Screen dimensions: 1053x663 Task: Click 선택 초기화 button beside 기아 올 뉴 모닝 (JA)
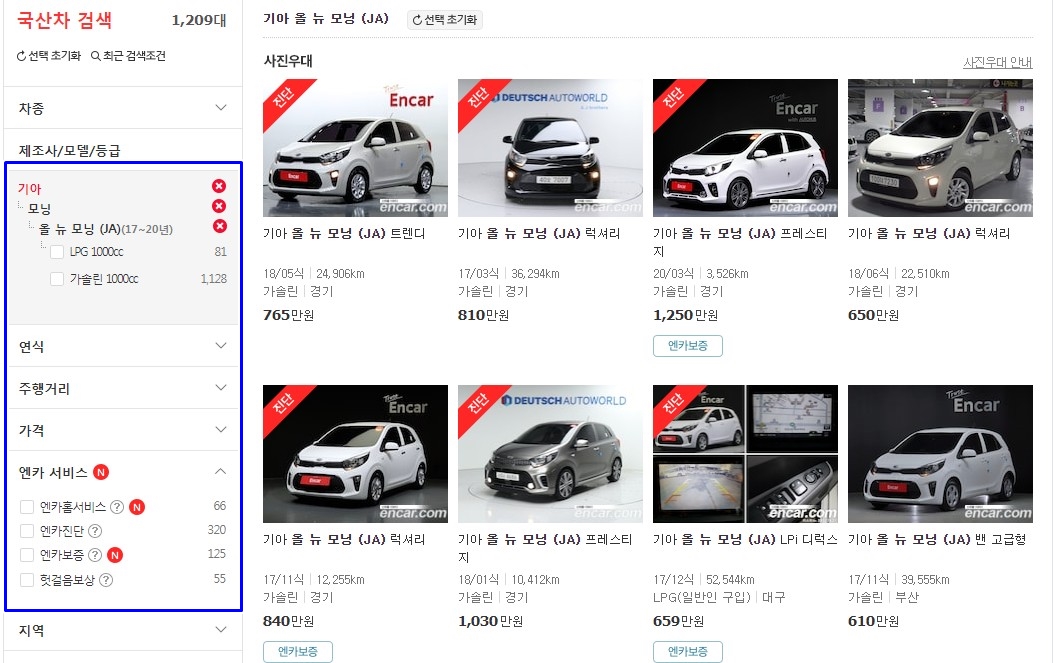(x=445, y=20)
